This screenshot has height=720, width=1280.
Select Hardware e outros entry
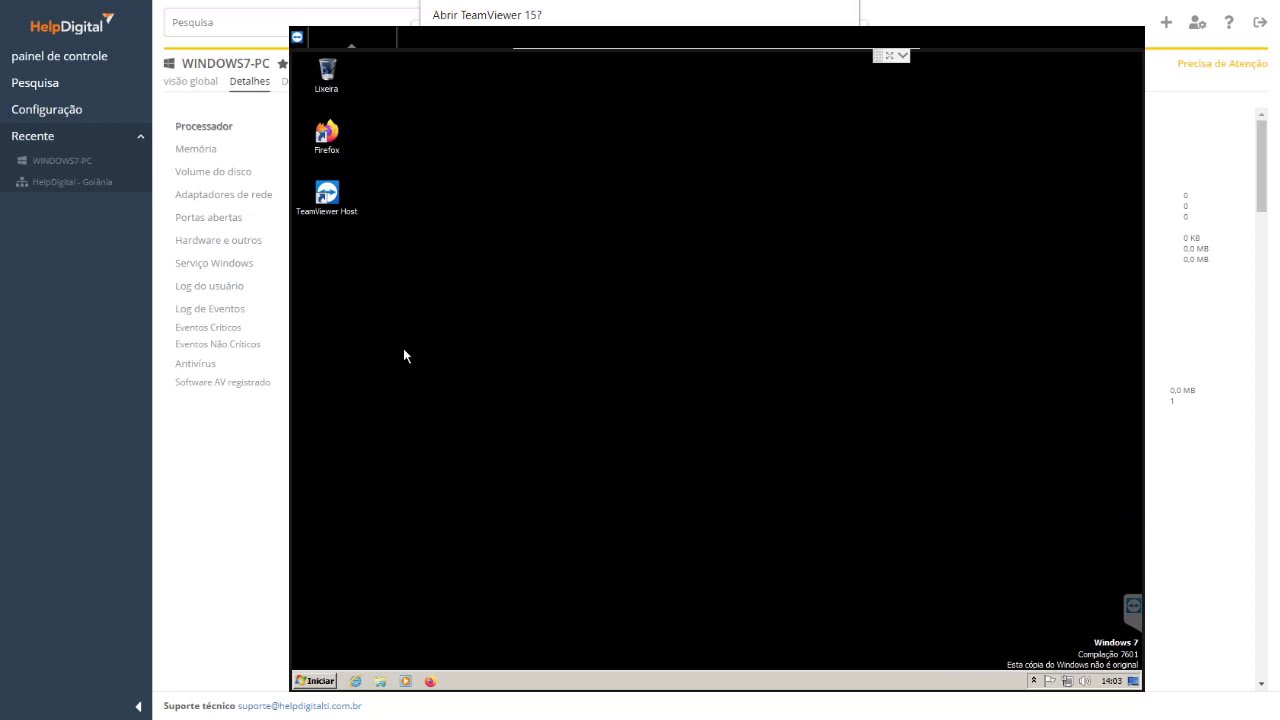(x=218, y=240)
